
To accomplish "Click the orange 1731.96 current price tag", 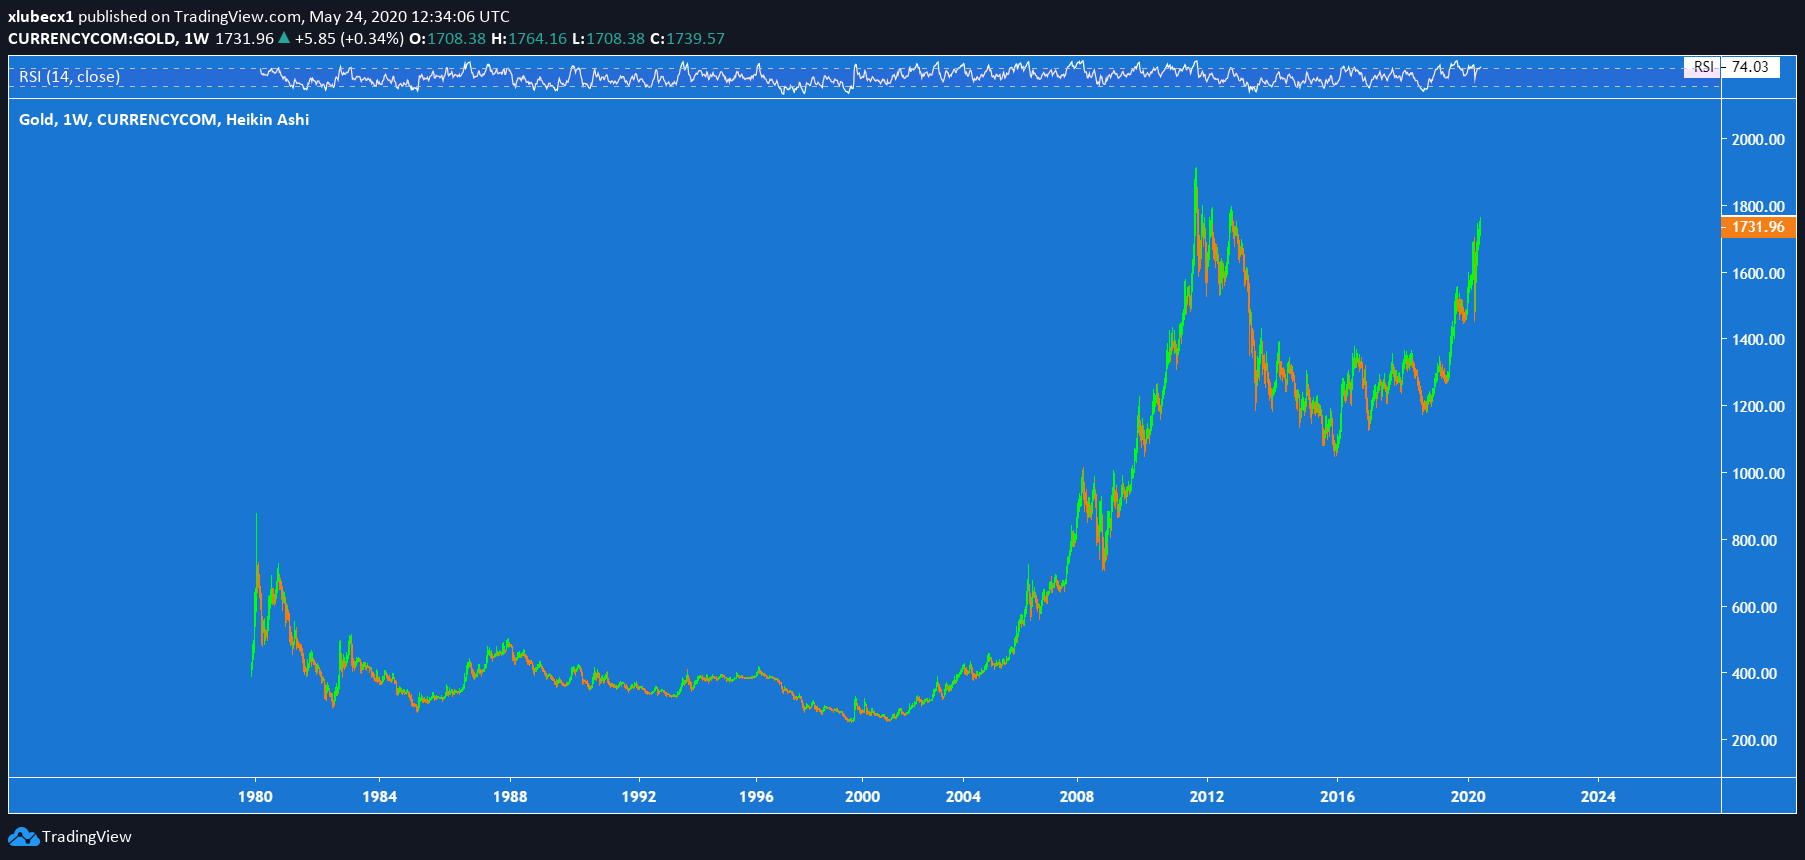I will [1758, 227].
